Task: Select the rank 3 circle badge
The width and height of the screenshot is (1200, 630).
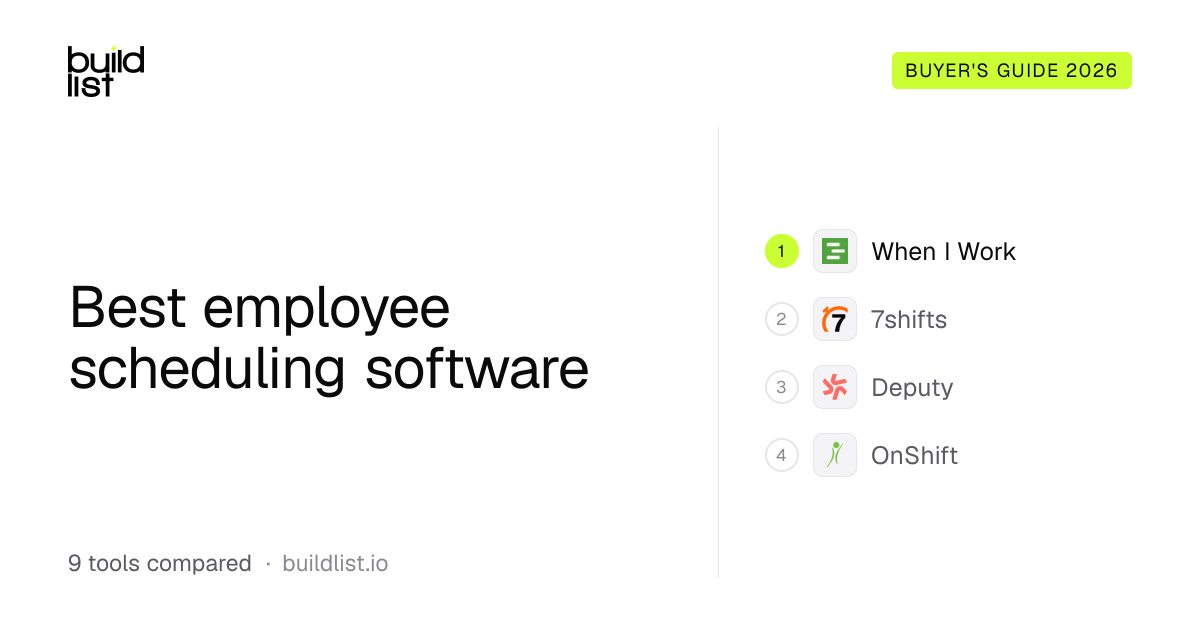Action: pyautogui.click(x=782, y=387)
